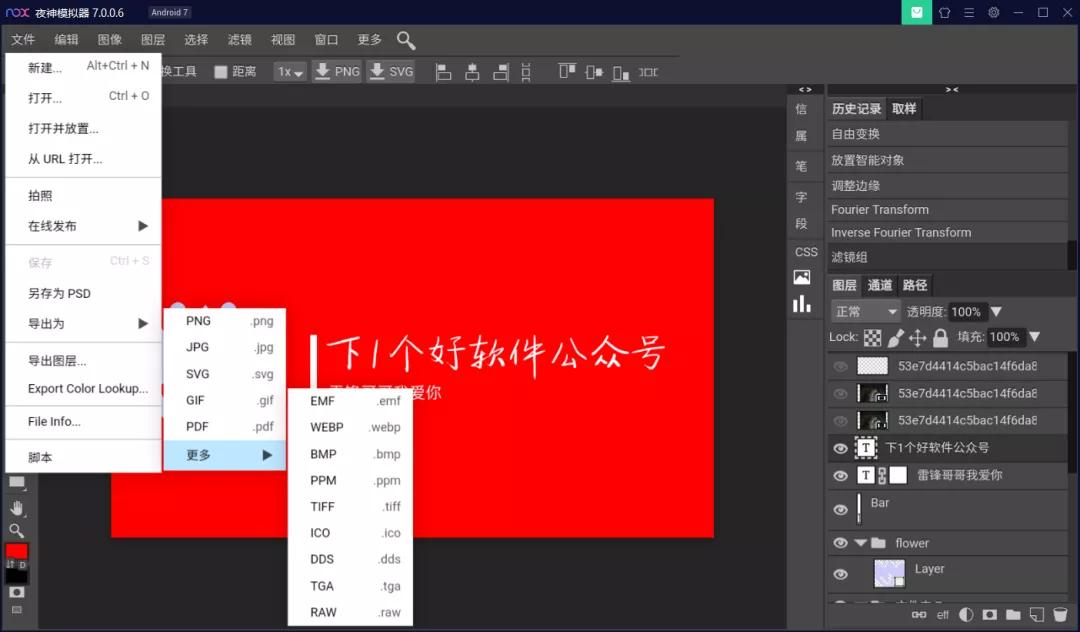Open the 滤镜 menu
The width and height of the screenshot is (1080, 632).
(239, 40)
